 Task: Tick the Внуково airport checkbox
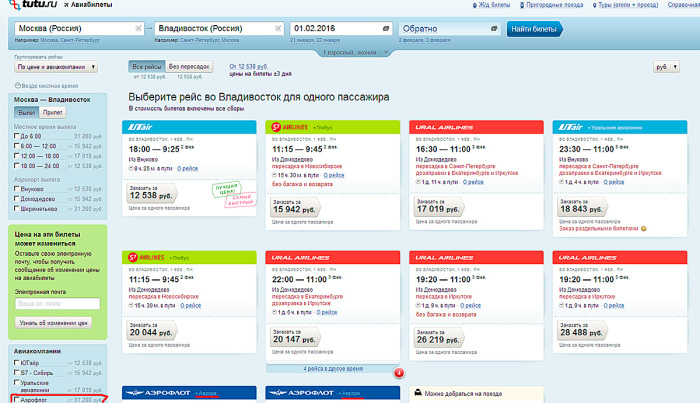pyautogui.click(x=18, y=188)
